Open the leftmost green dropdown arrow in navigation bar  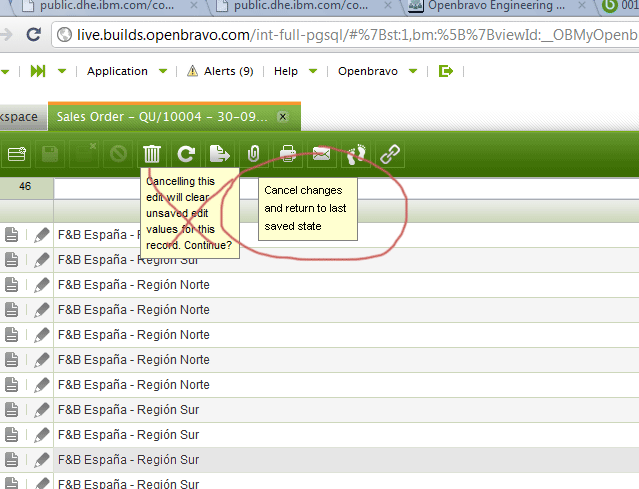pos(5,72)
